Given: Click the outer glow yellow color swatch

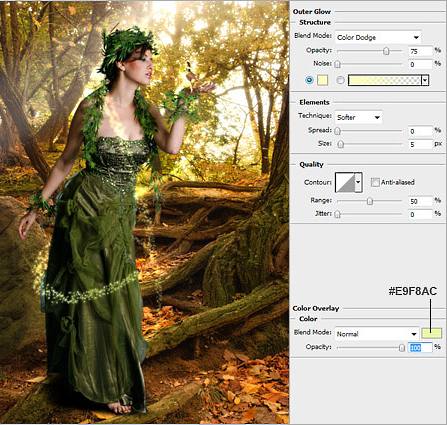Looking at the screenshot, I should click(x=322, y=80).
